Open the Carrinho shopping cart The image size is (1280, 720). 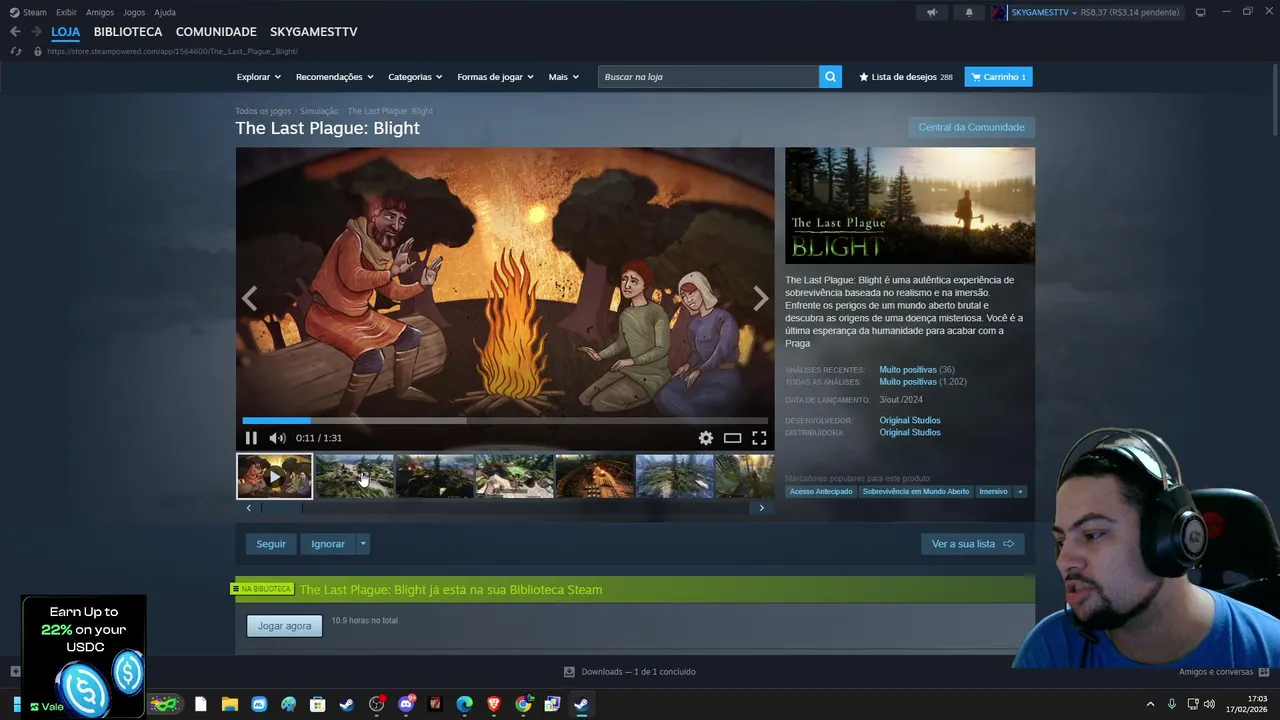point(998,77)
